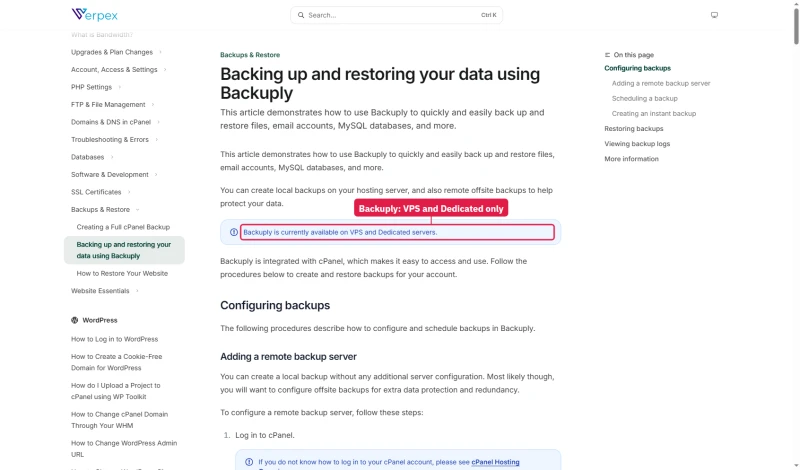Collapse the Backups & Restore section

click(x=105, y=210)
